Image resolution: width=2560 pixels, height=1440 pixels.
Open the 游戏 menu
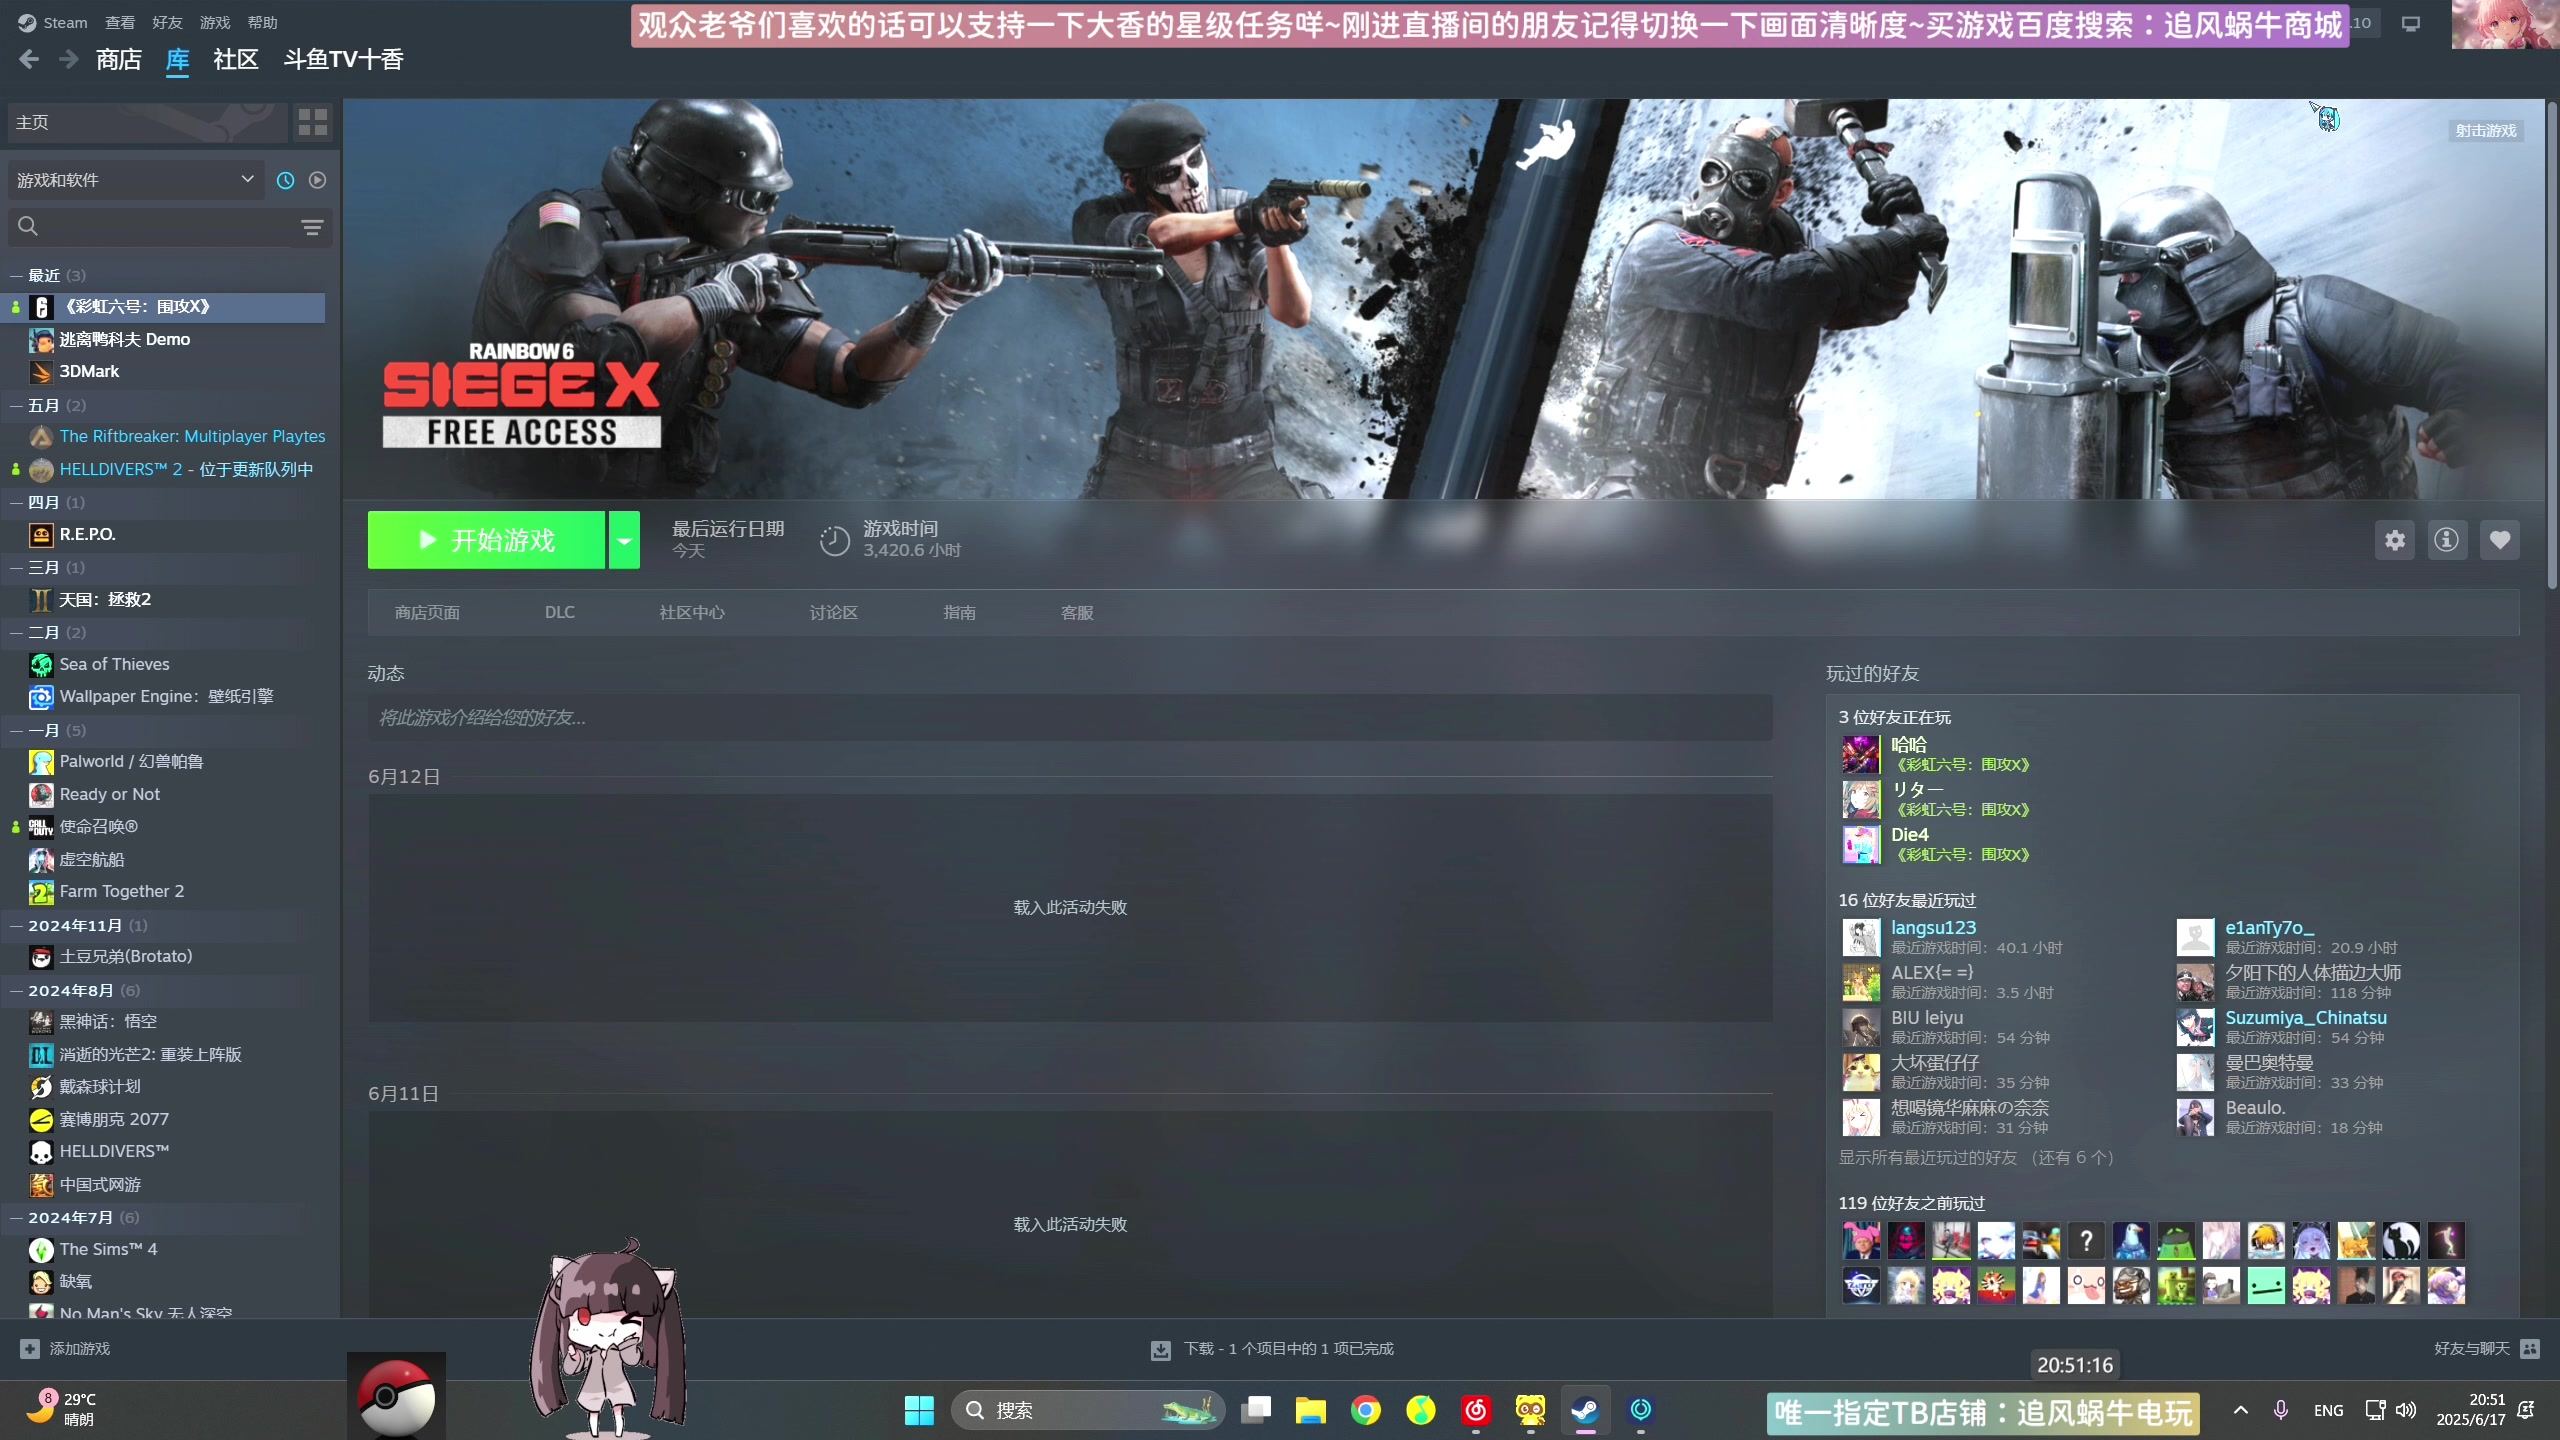pos(215,22)
